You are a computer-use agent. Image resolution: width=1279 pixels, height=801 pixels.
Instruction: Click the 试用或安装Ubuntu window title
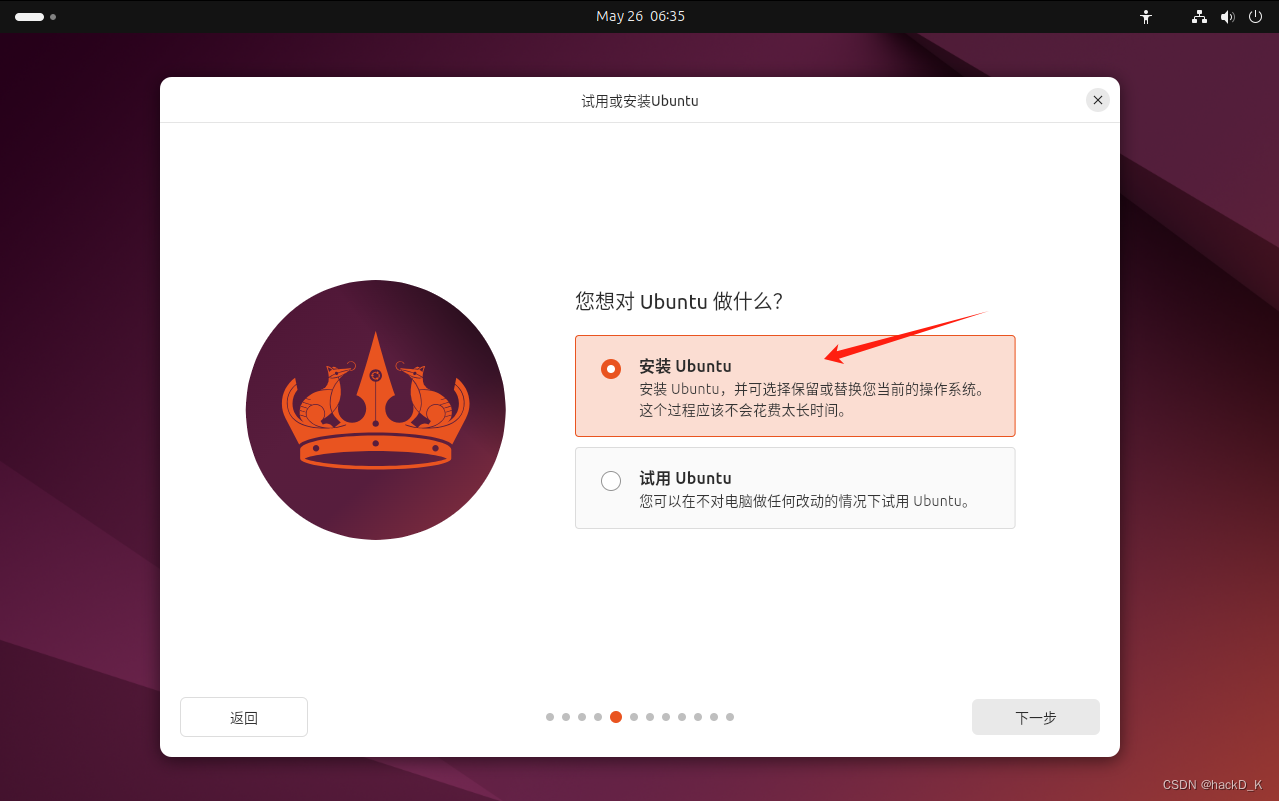point(640,101)
